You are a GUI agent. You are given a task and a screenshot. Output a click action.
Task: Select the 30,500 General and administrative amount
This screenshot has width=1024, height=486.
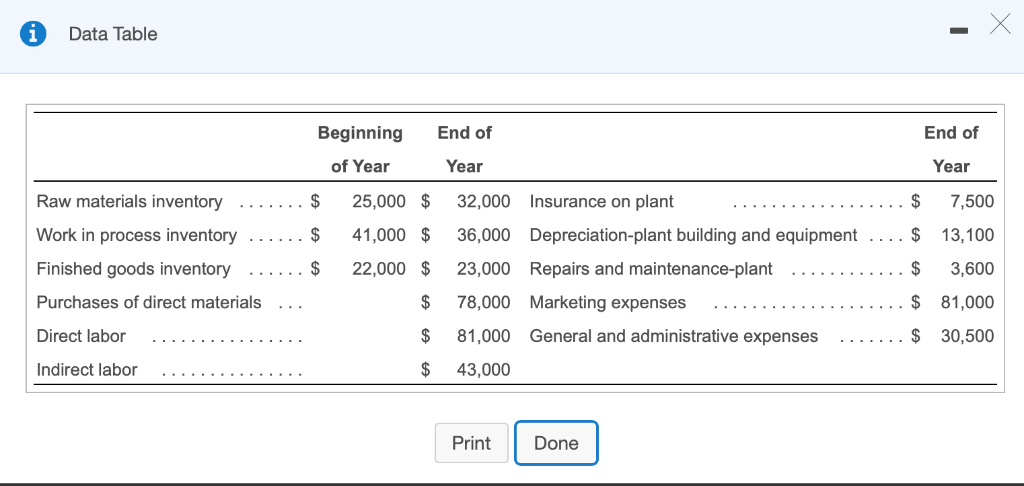pyautogui.click(x=967, y=336)
